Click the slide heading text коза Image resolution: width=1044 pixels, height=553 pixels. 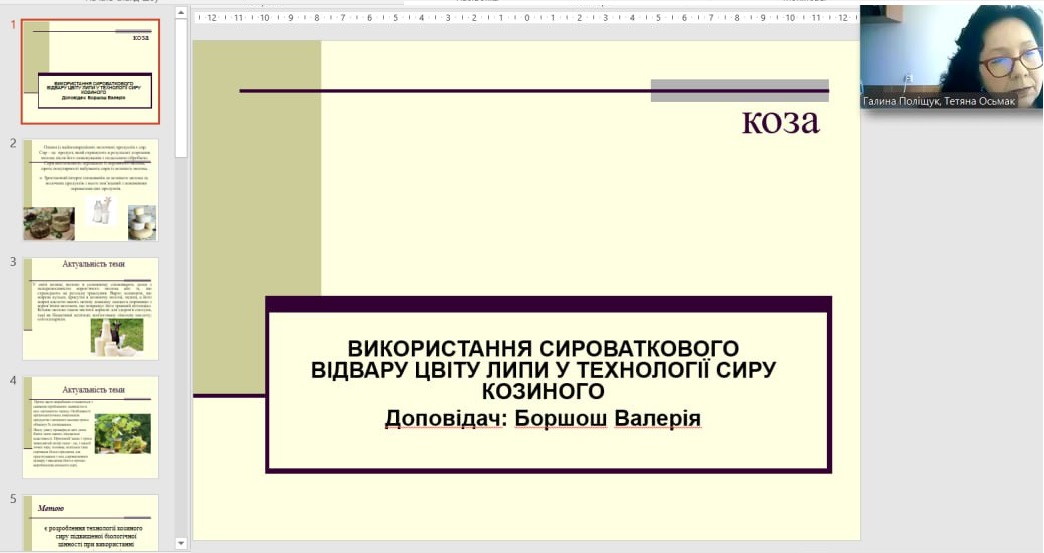[780, 121]
